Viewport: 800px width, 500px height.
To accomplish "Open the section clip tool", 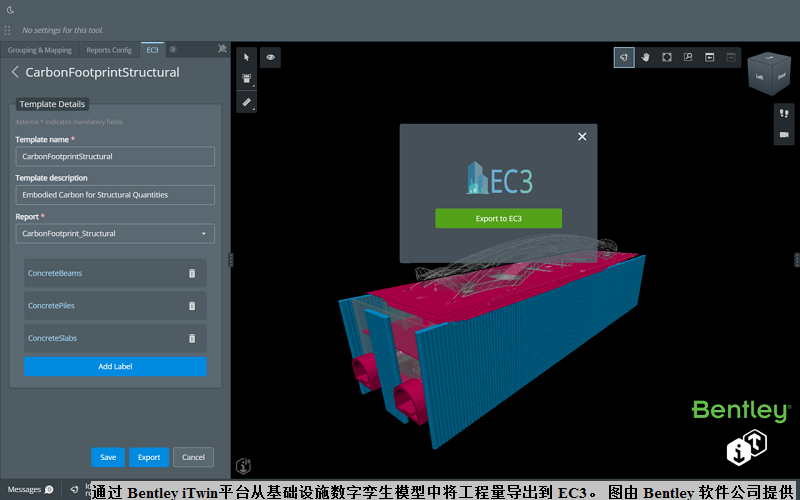I will coord(246,79).
